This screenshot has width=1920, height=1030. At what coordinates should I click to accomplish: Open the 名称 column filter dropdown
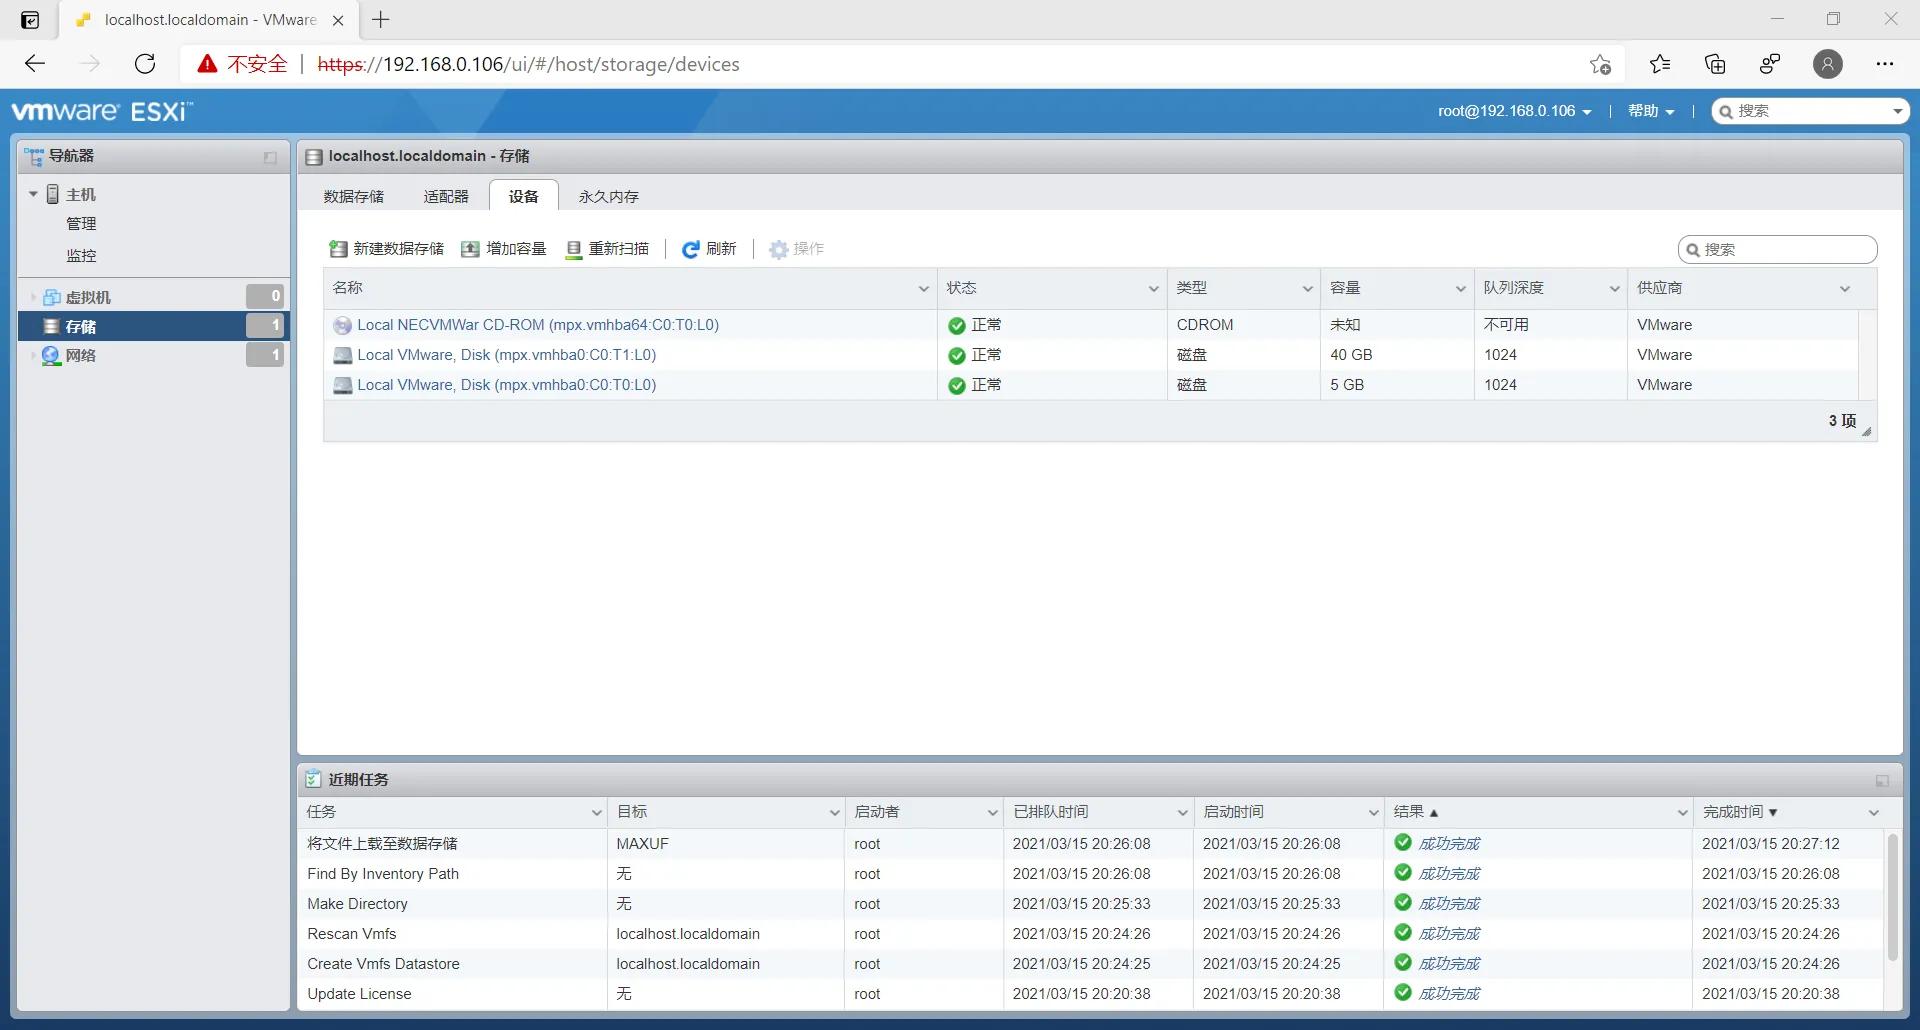[x=922, y=288]
